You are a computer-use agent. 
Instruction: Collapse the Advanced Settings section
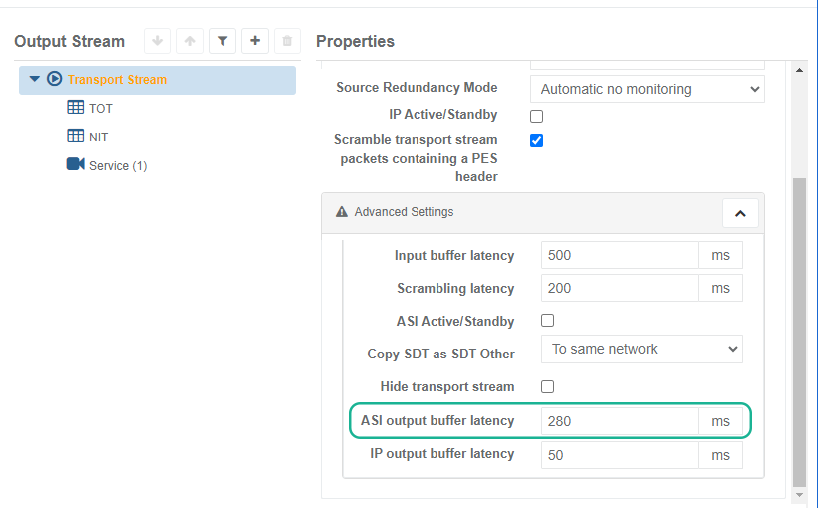tap(740, 213)
